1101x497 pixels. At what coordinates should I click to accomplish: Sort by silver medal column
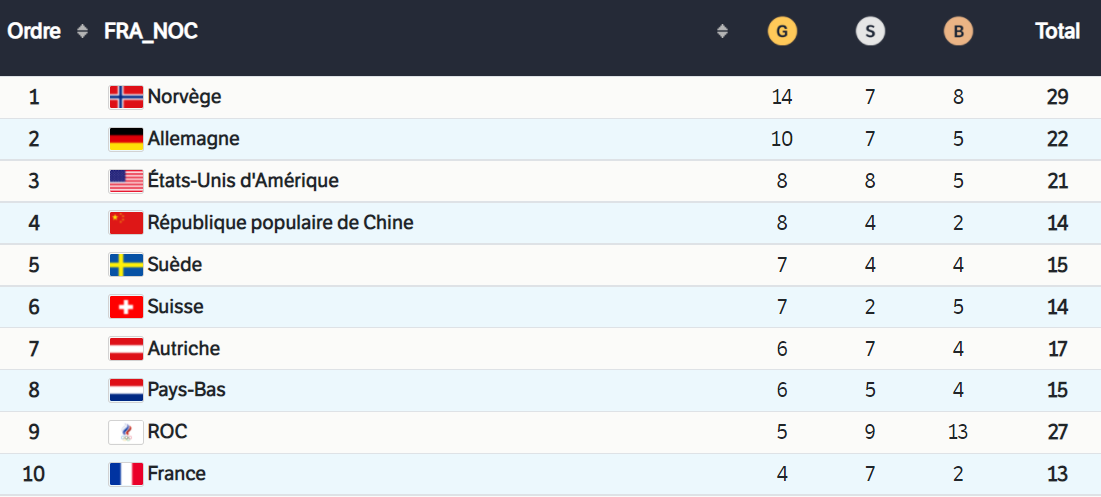[870, 32]
